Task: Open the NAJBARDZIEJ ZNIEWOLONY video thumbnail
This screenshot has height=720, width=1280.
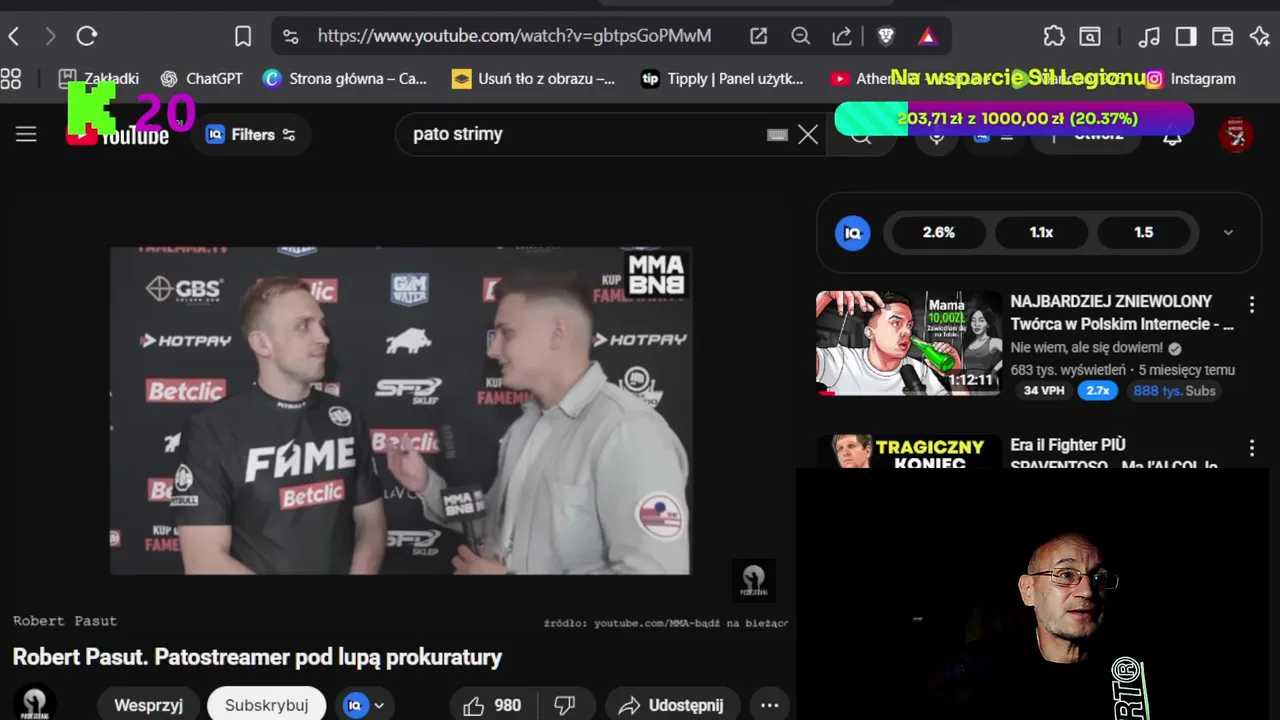Action: tap(908, 343)
